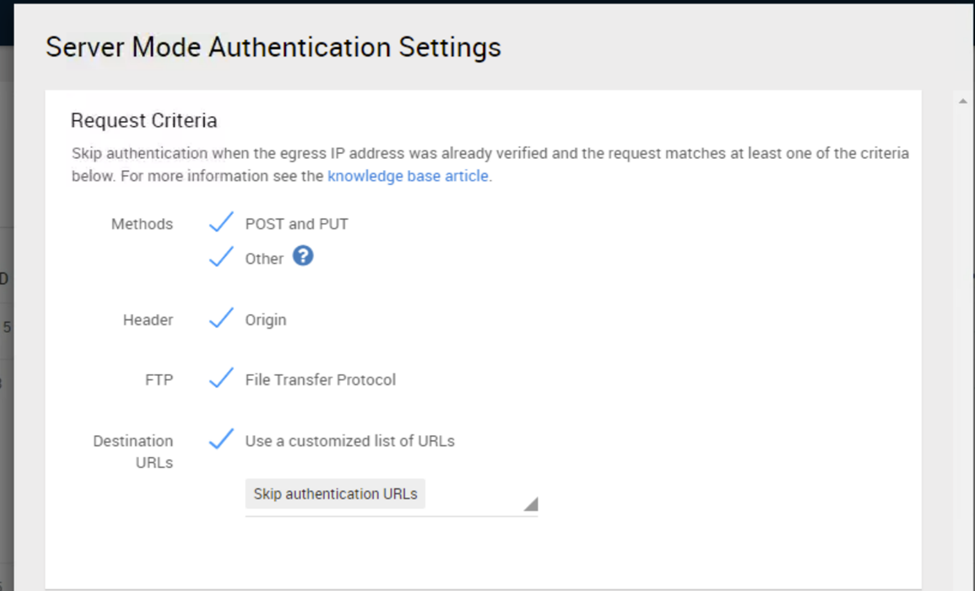Open the knowledge base article link
This screenshot has height=591, width=975.
click(x=408, y=176)
